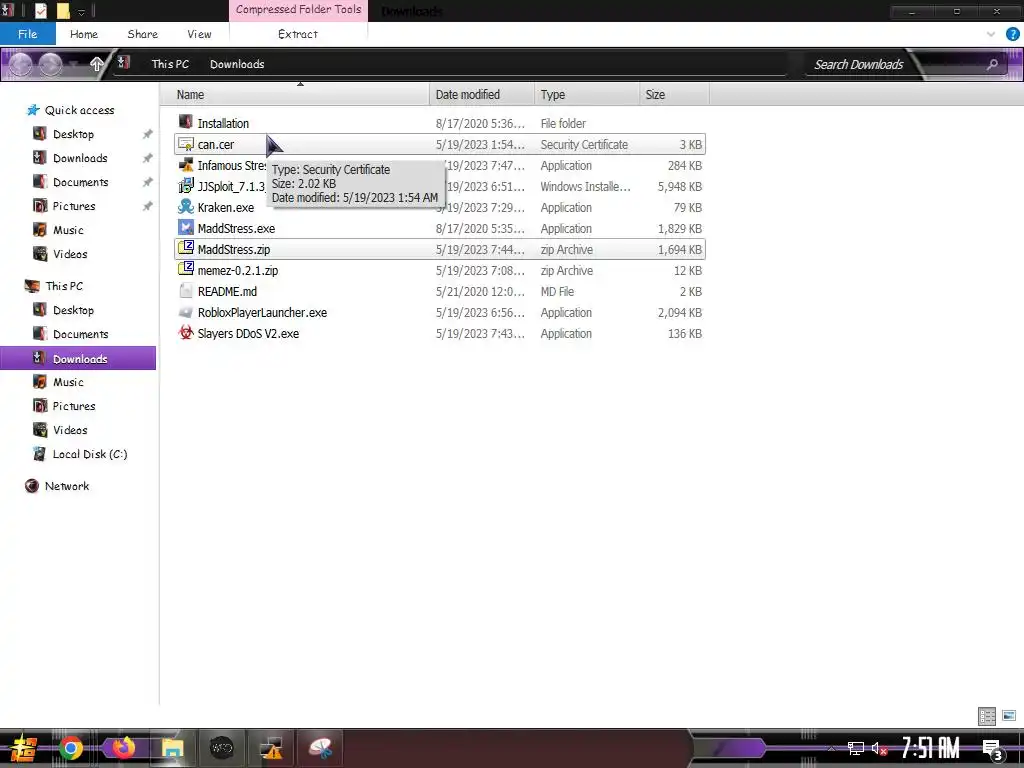Switch to large icons view button
The image size is (1024, 768).
[1009, 716]
